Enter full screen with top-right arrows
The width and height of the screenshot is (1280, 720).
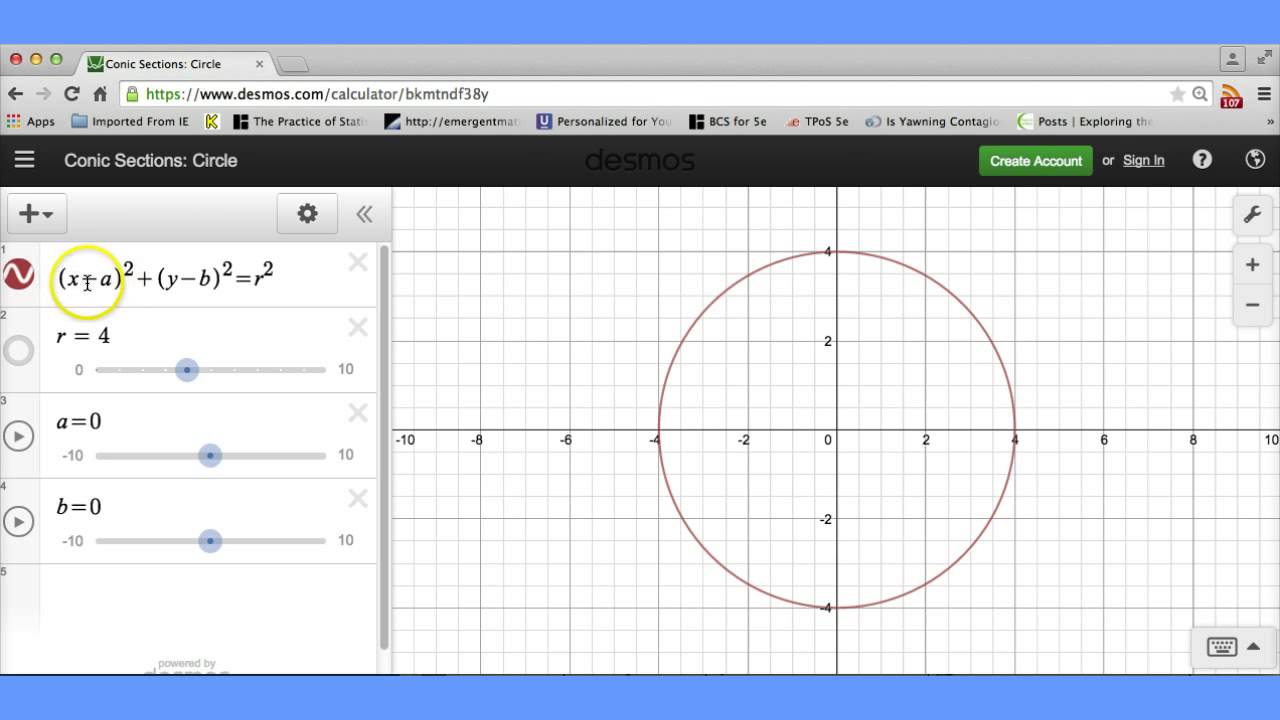[1265, 59]
